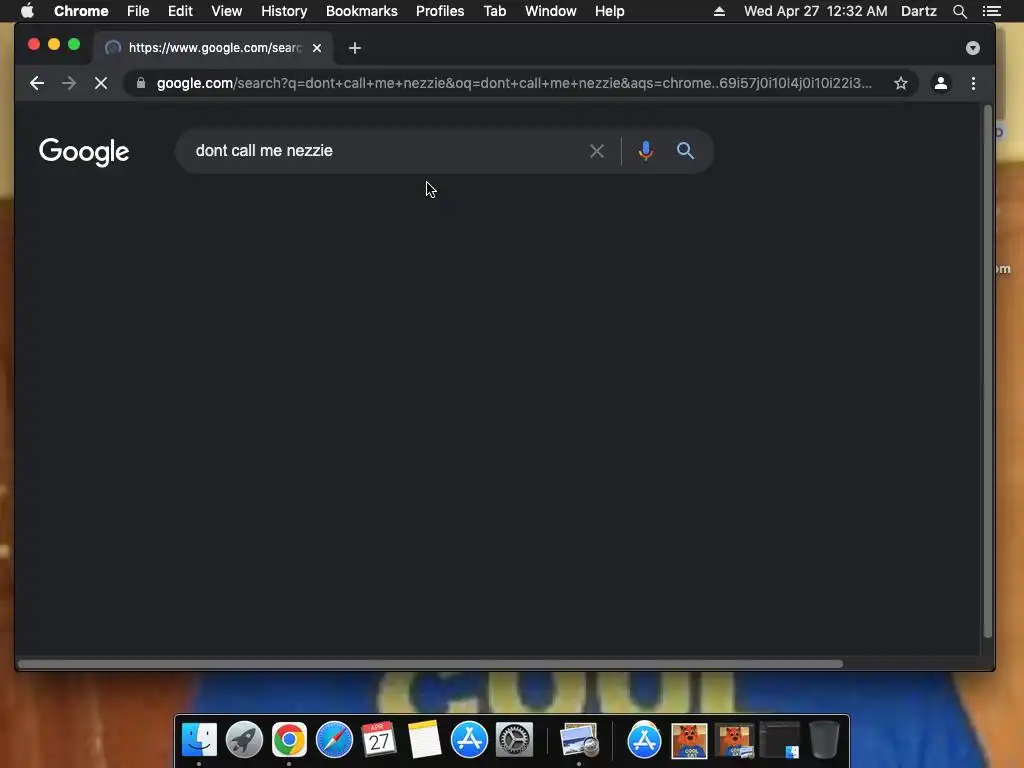
Task: Click the Chrome icon in the Dock
Action: coord(289,740)
